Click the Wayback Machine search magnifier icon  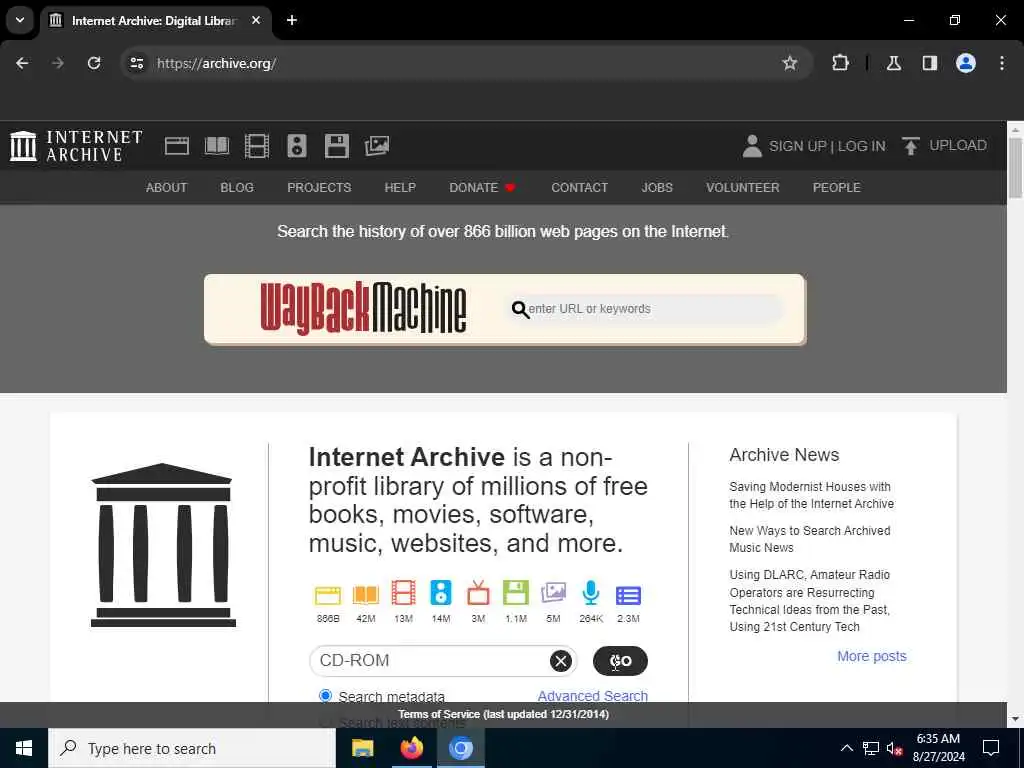click(x=520, y=309)
